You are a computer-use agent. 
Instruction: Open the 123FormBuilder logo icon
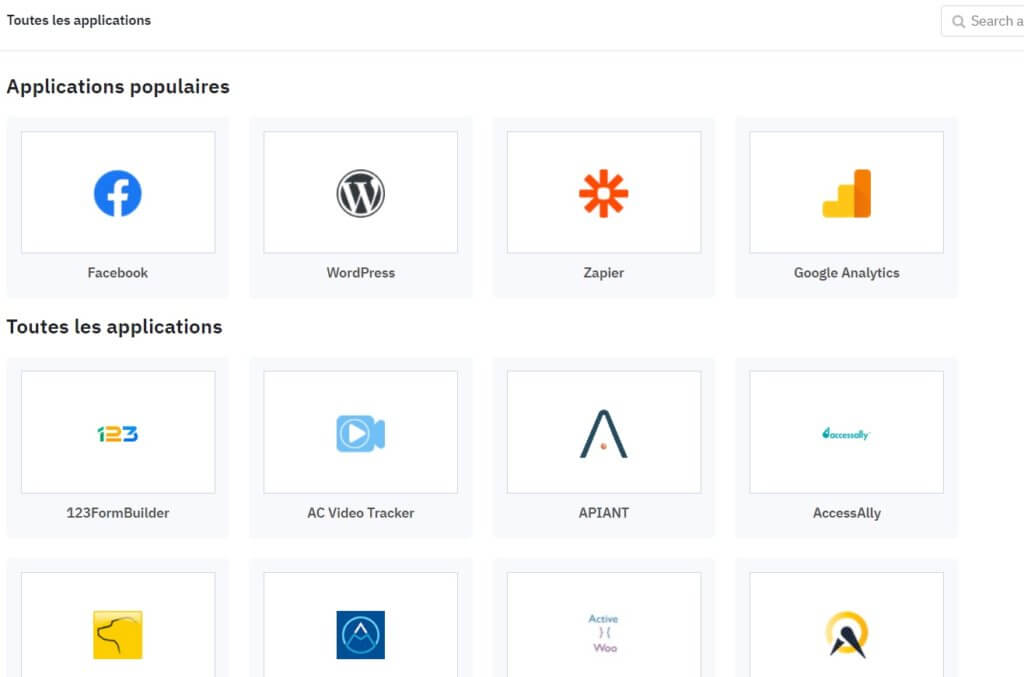[x=118, y=433]
